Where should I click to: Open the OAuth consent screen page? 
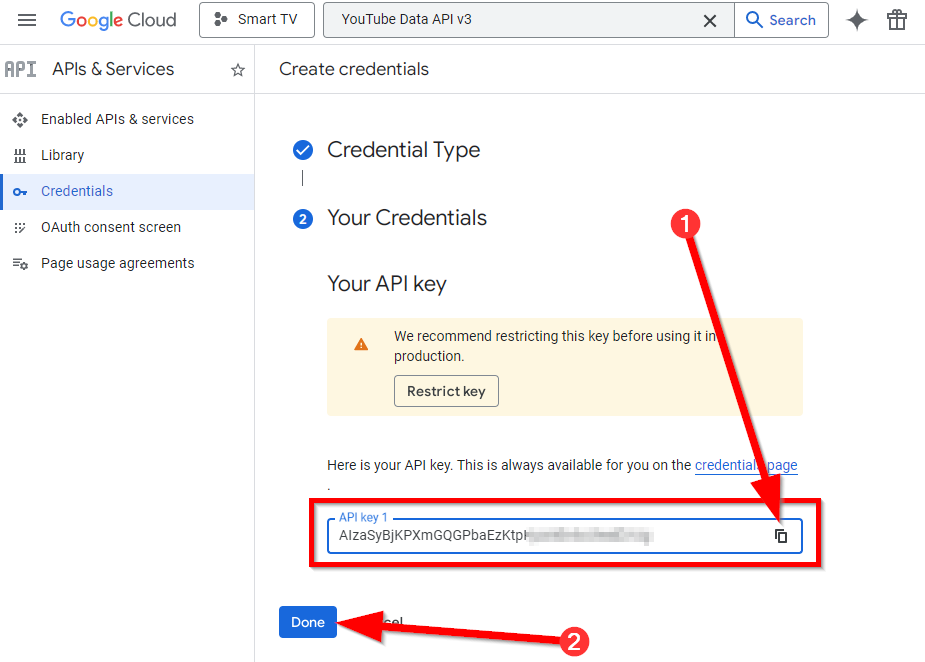pos(111,227)
